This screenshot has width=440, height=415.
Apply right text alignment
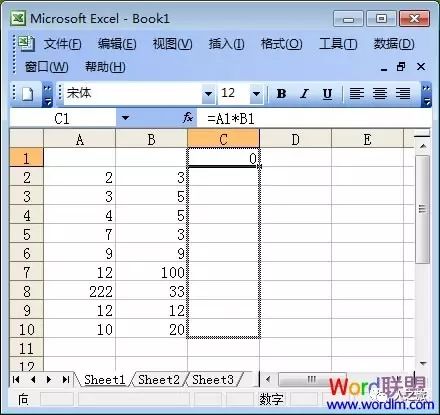[x=403, y=94]
